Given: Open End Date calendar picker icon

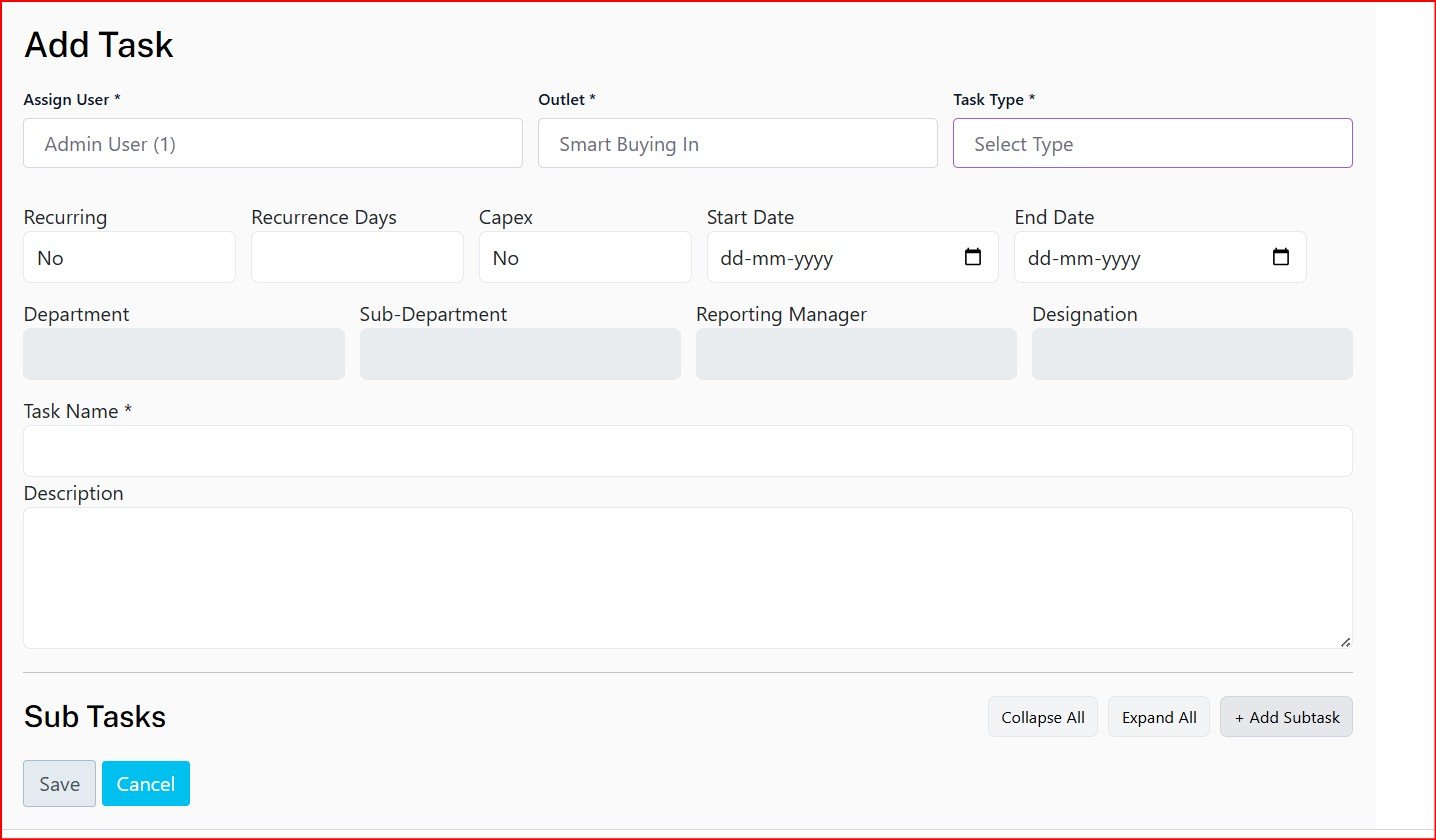Looking at the screenshot, I should pyautogui.click(x=1280, y=258).
